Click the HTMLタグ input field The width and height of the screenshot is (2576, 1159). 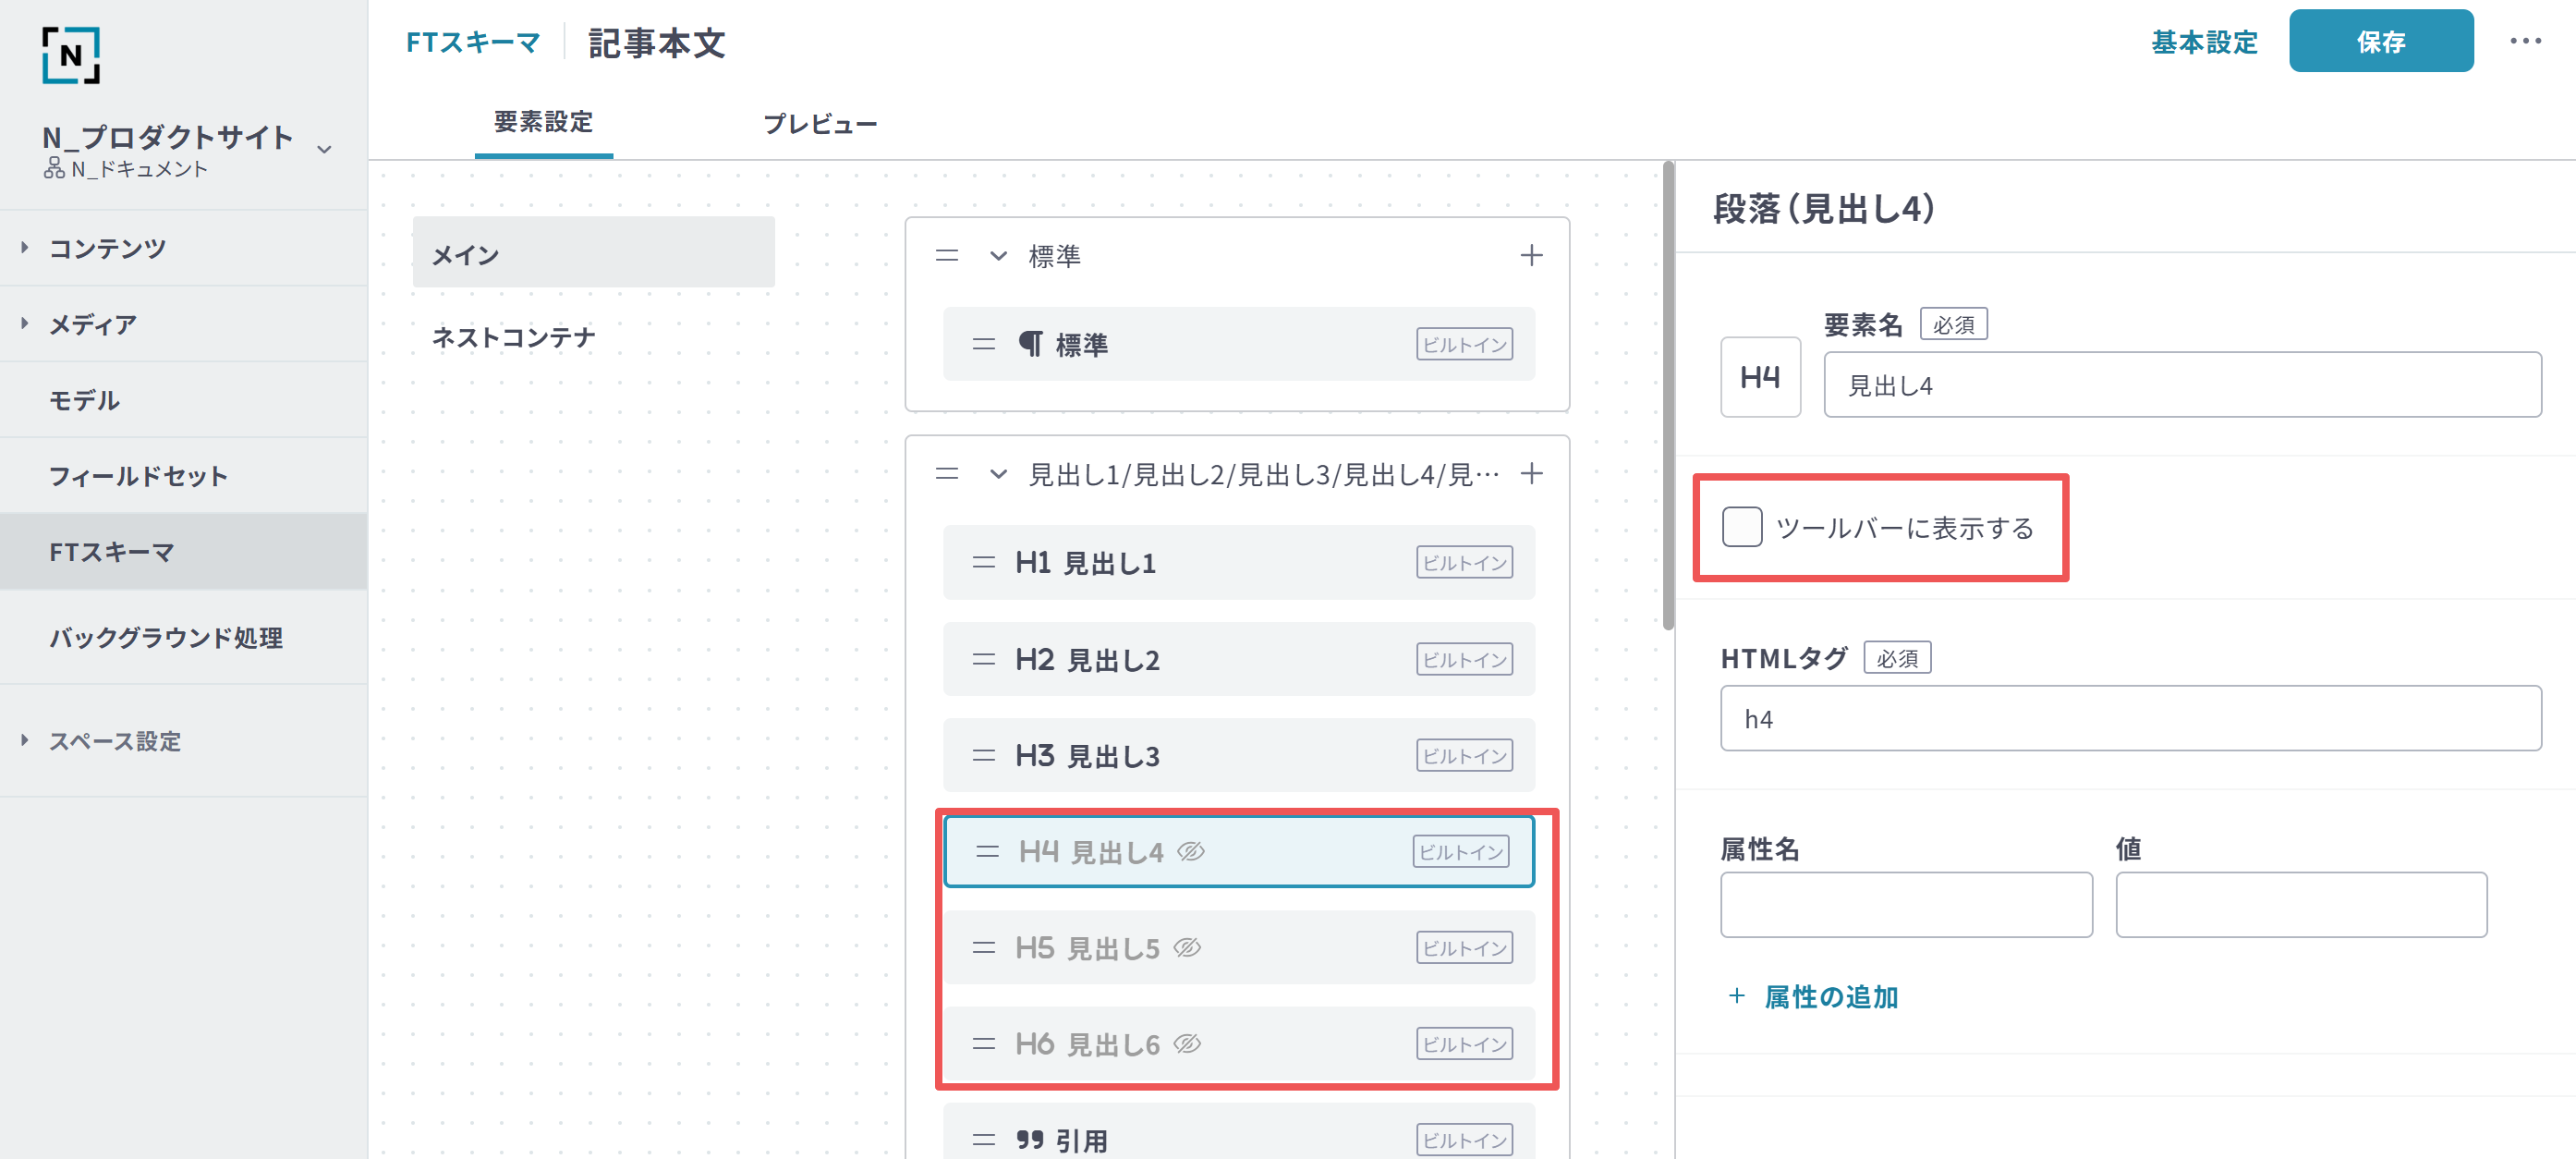tap(2130, 719)
